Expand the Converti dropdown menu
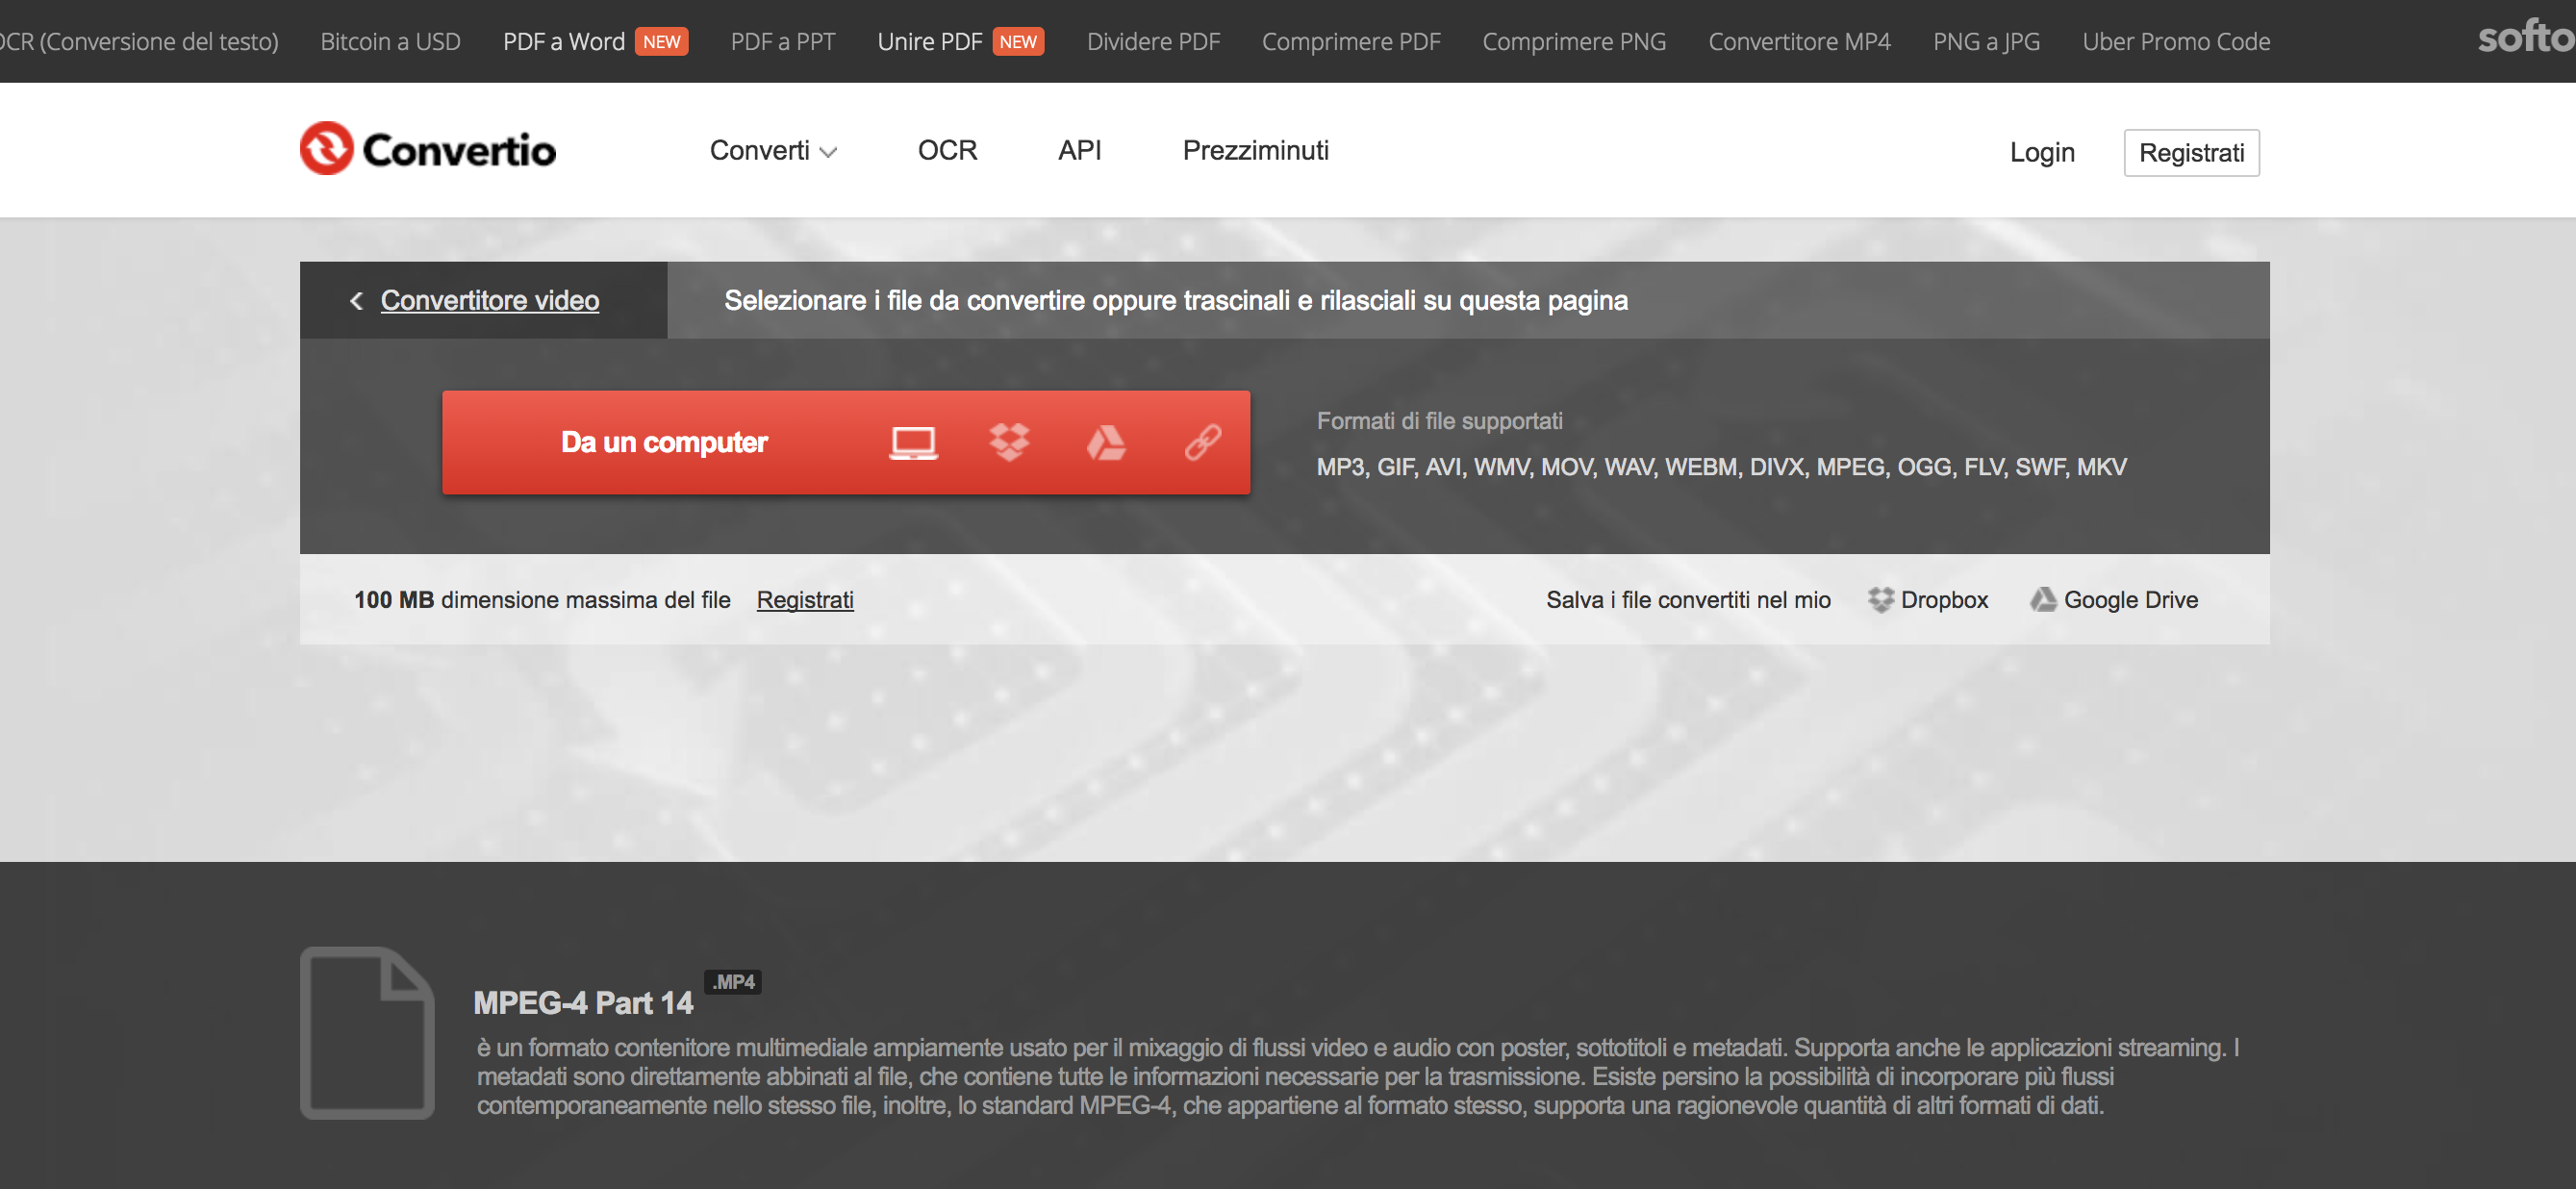Image resolution: width=2576 pixels, height=1189 pixels. 773,150
